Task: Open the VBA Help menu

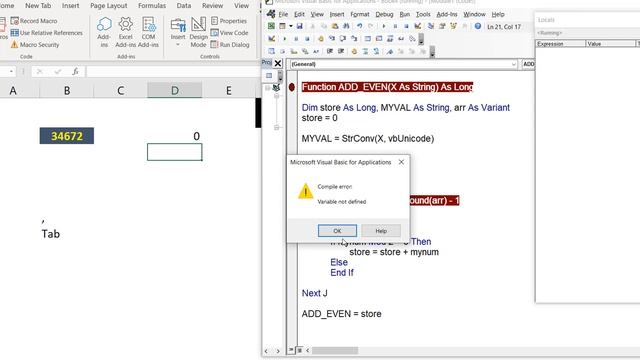Action: coord(498,14)
